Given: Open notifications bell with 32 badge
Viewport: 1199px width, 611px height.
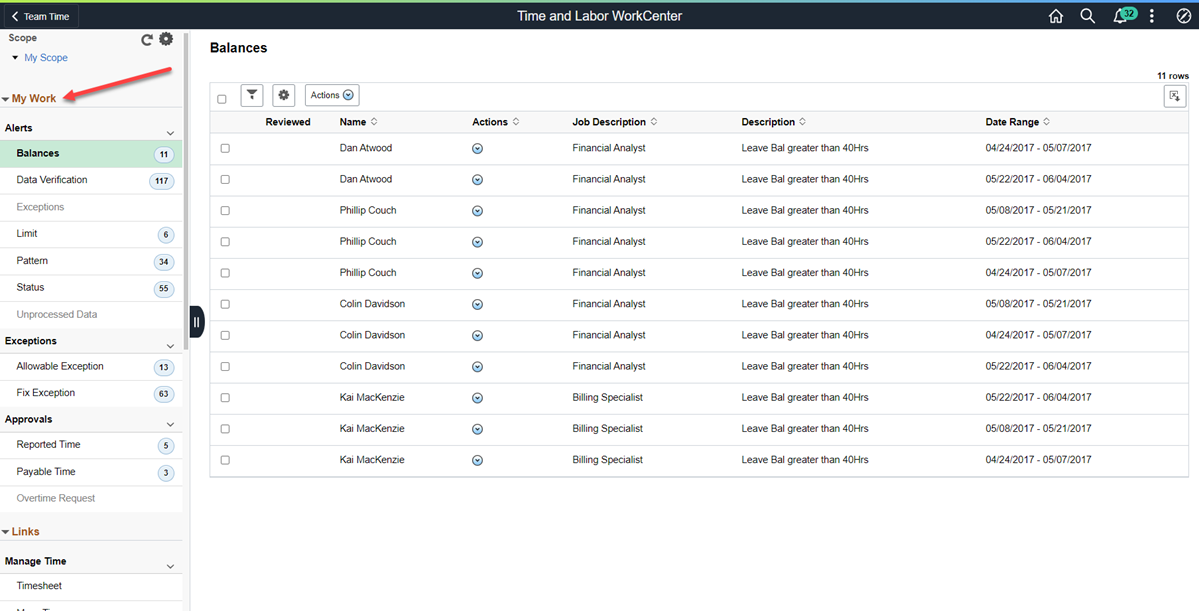Looking at the screenshot, I should pos(1123,15).
